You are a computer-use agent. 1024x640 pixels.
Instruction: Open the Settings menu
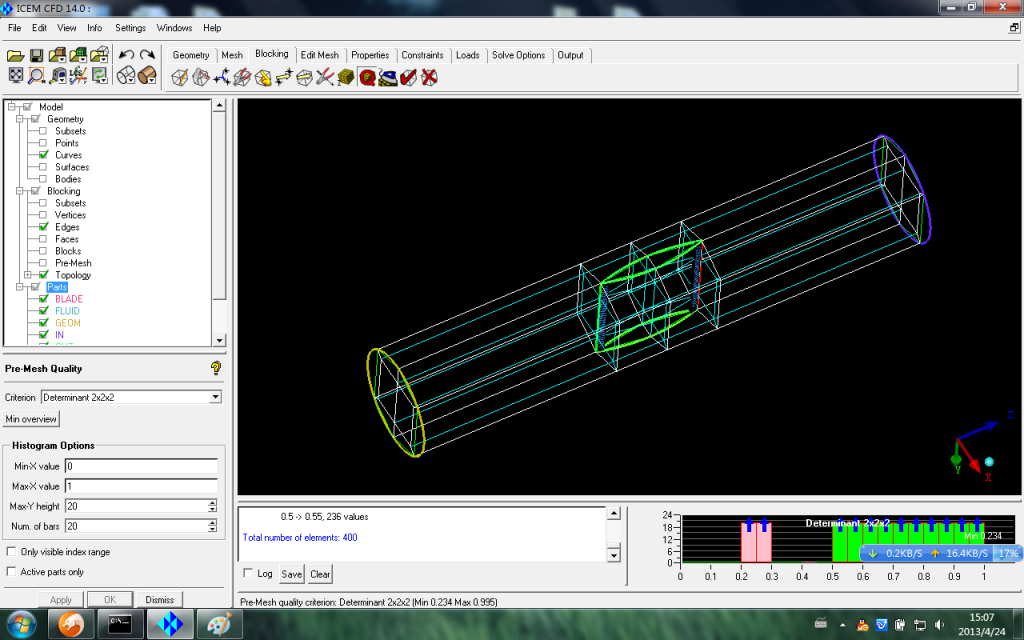tap(130, 28)
